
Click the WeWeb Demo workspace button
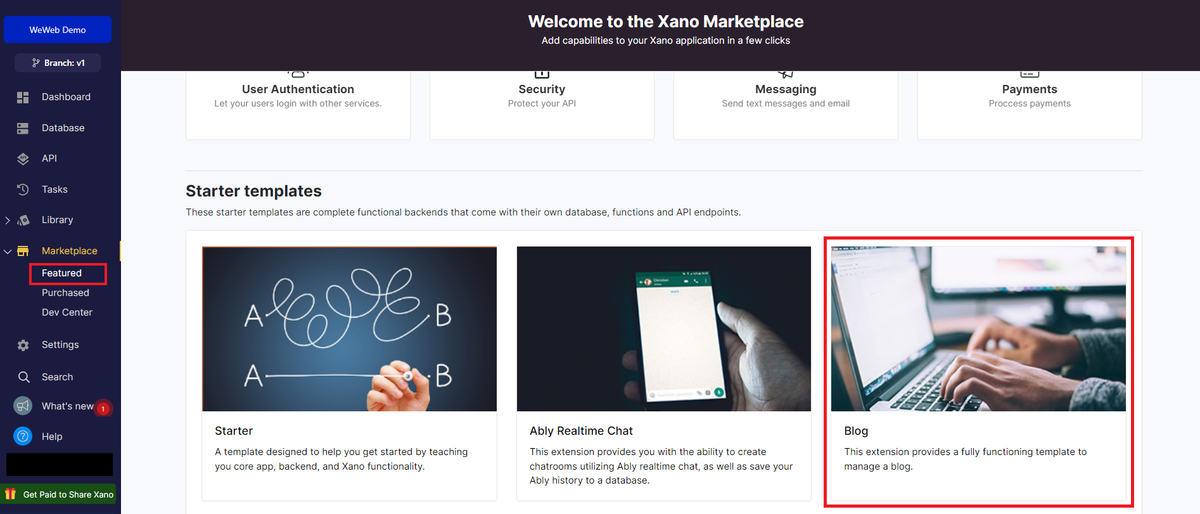click(57, 30)
